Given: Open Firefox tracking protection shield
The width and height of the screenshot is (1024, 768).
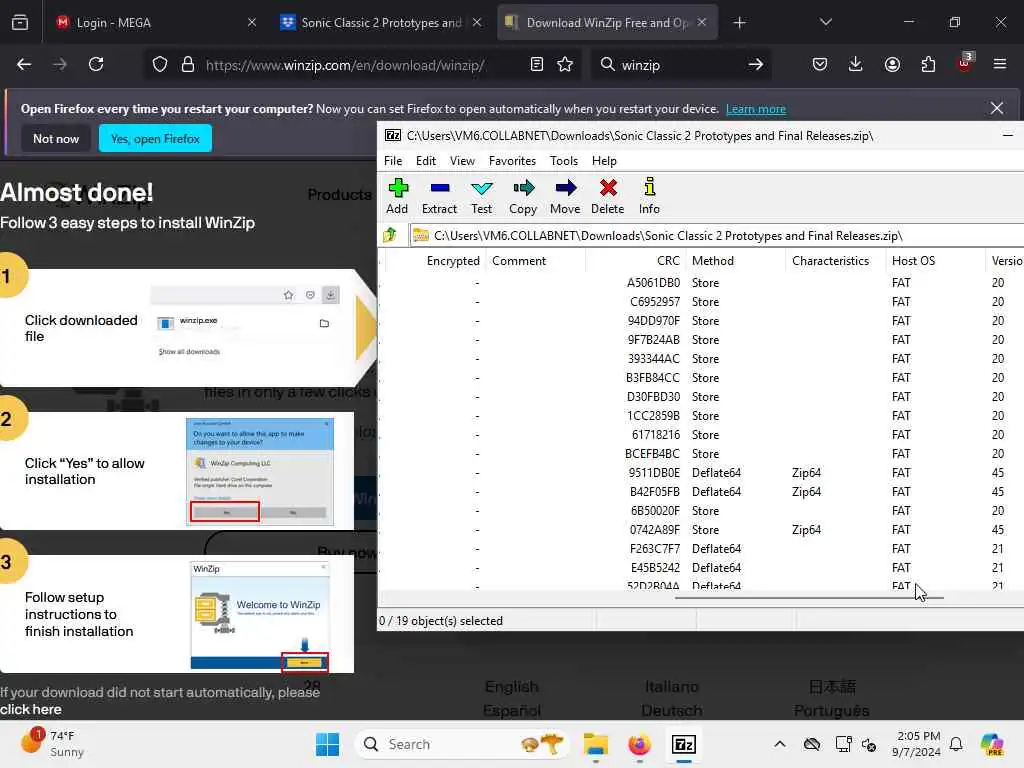Looking at the screenshot, I should pos(160,65).
